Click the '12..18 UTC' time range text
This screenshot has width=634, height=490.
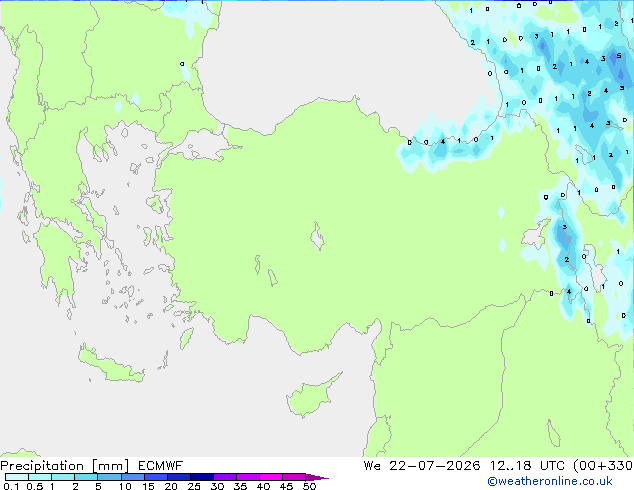tap(528, 466)
